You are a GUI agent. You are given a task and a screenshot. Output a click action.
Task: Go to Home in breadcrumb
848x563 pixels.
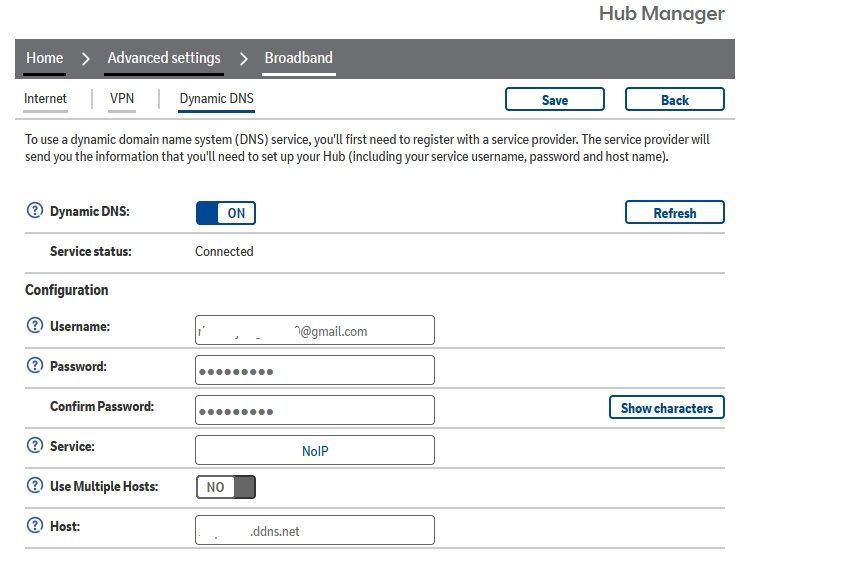click(x=45, y=58)
